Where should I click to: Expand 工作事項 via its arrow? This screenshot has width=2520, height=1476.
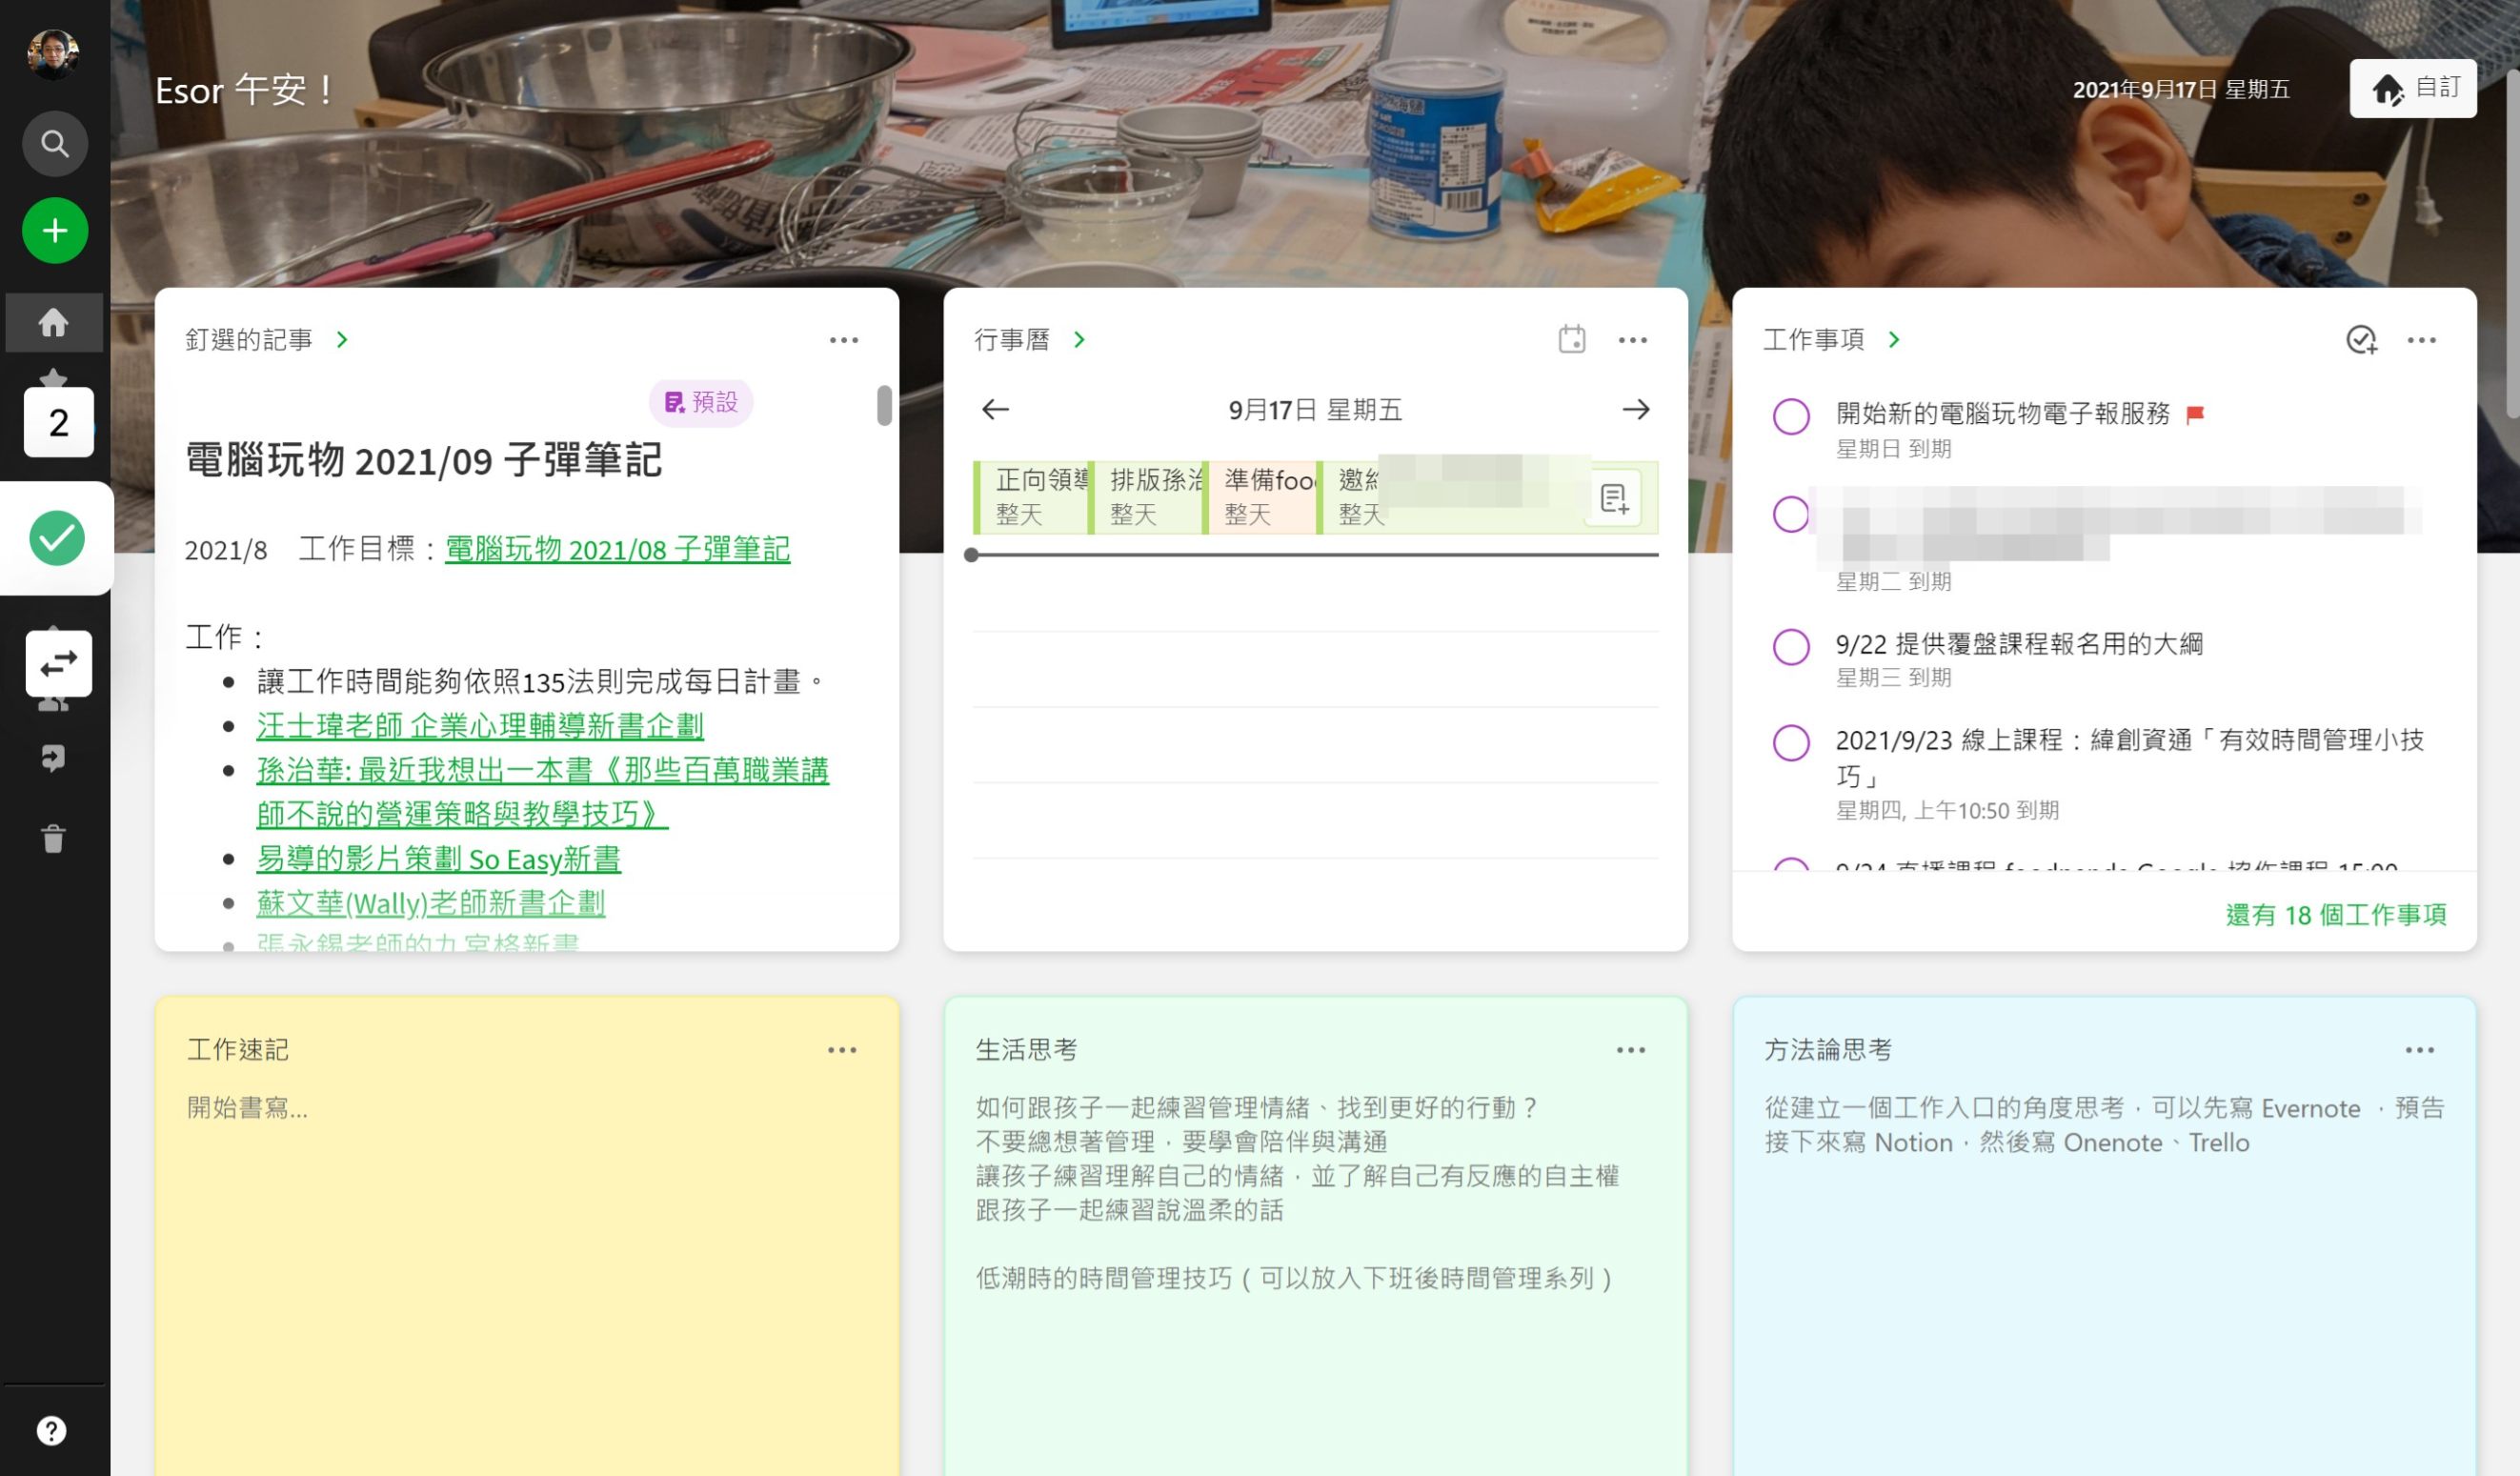(x=1894, y=340)
